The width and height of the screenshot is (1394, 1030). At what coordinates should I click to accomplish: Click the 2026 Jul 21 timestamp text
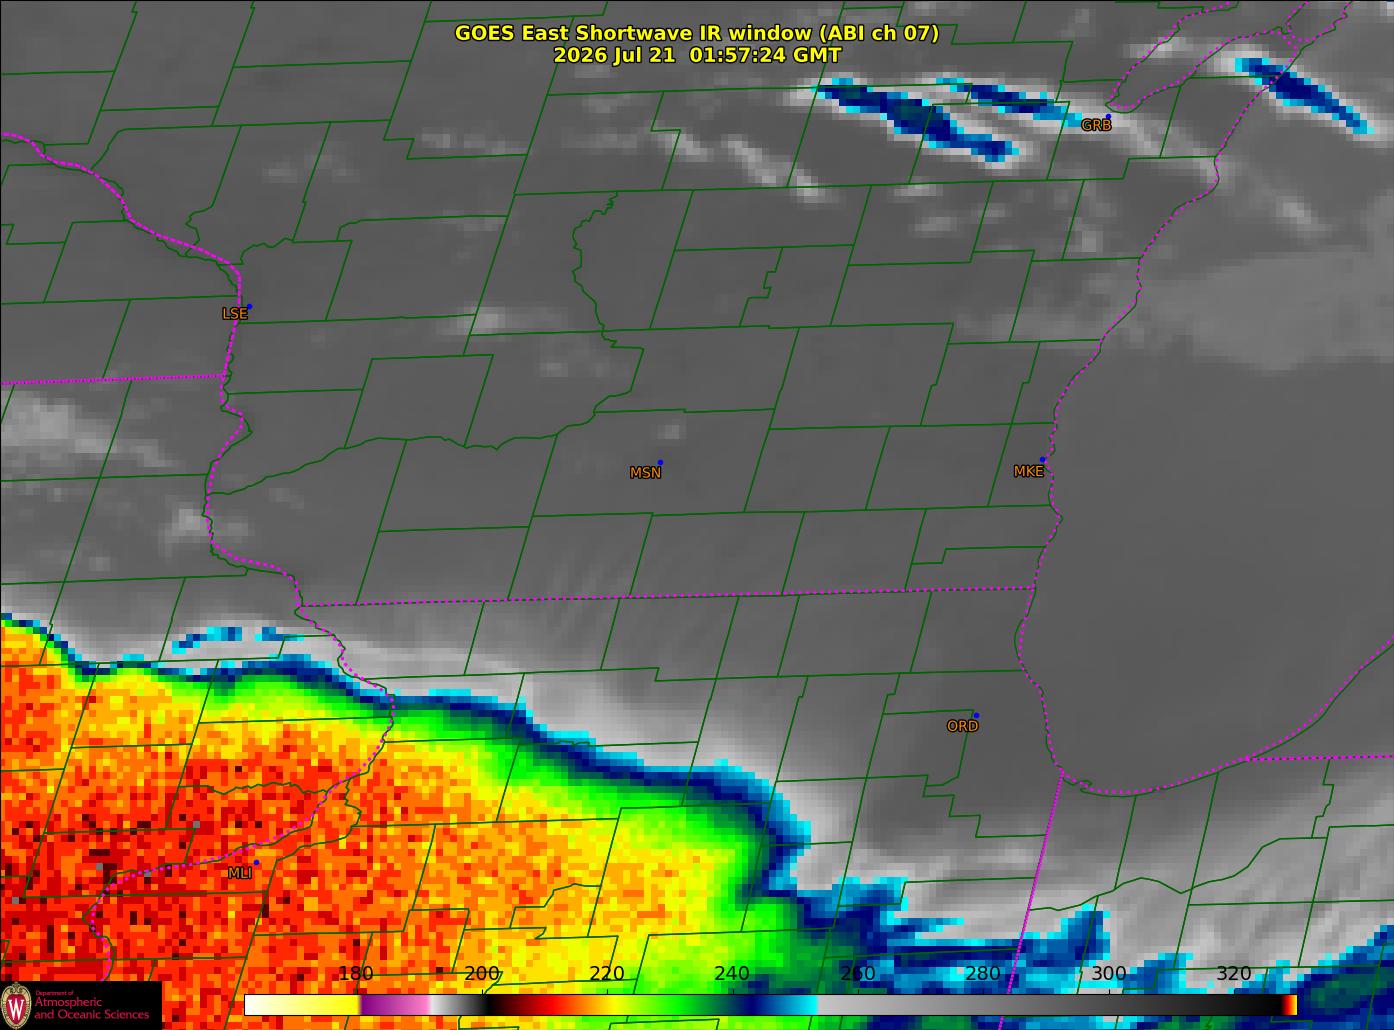click(x=697, y=55)
